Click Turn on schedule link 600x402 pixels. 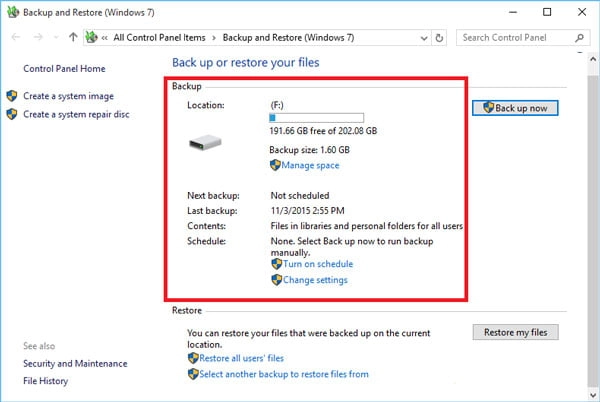[317, 264]
